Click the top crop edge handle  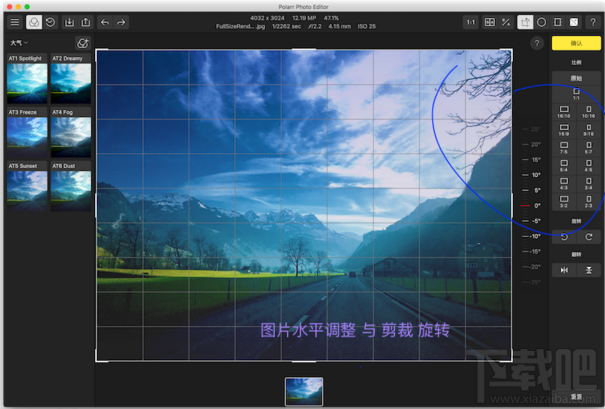[304, 49]
